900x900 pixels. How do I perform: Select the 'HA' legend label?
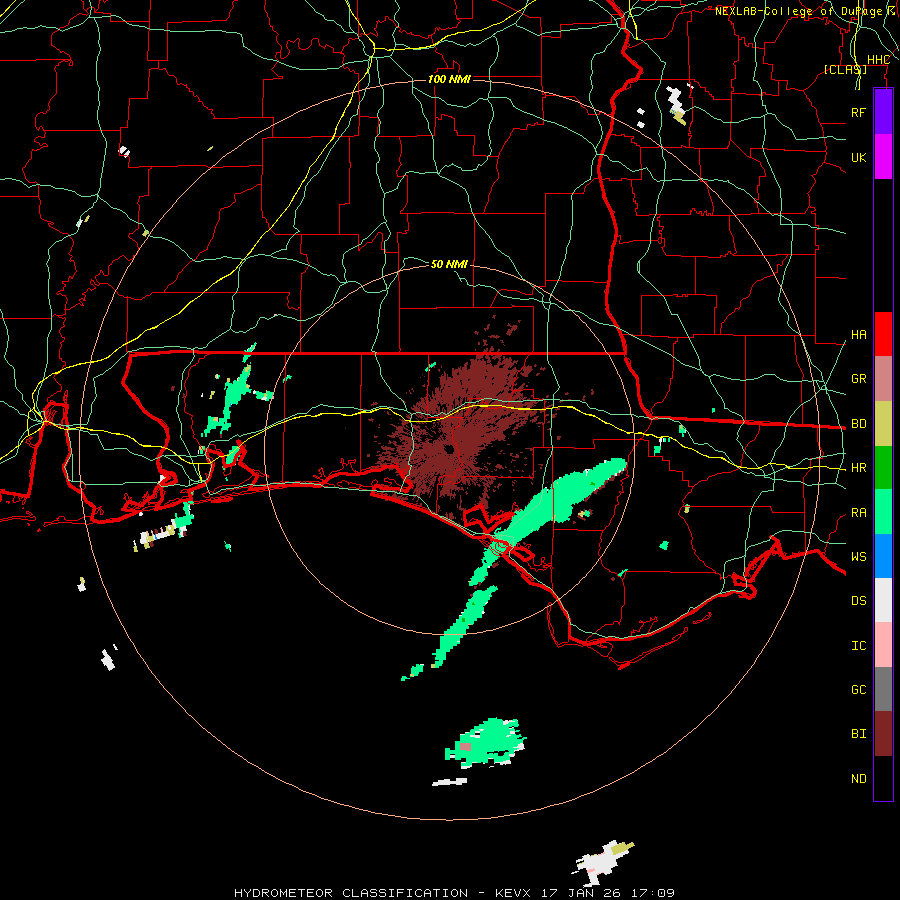point(858,335)
